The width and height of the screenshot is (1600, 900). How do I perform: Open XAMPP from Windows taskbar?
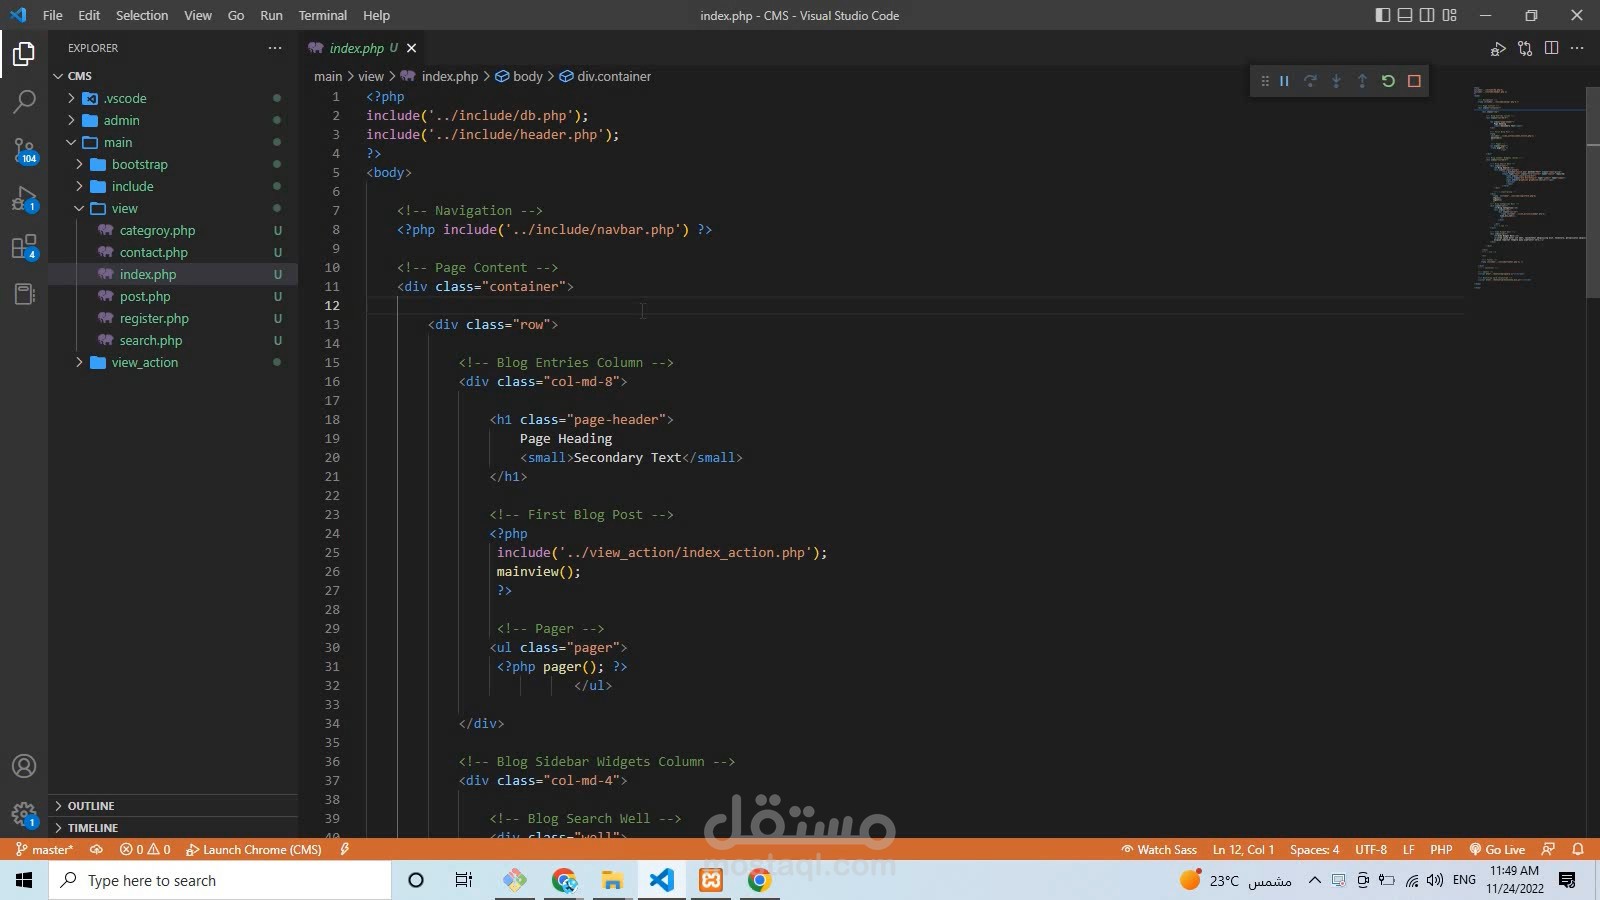[711, 880]
